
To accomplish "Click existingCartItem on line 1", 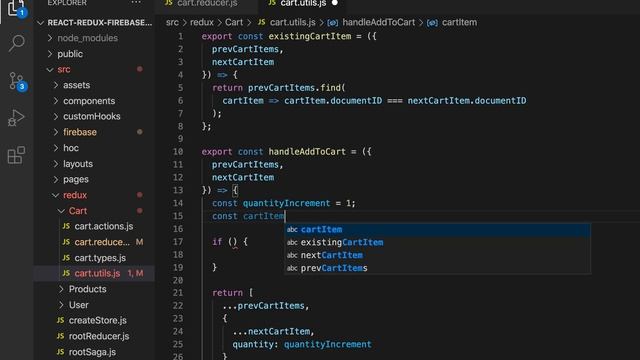I will (x=309, y=36).
